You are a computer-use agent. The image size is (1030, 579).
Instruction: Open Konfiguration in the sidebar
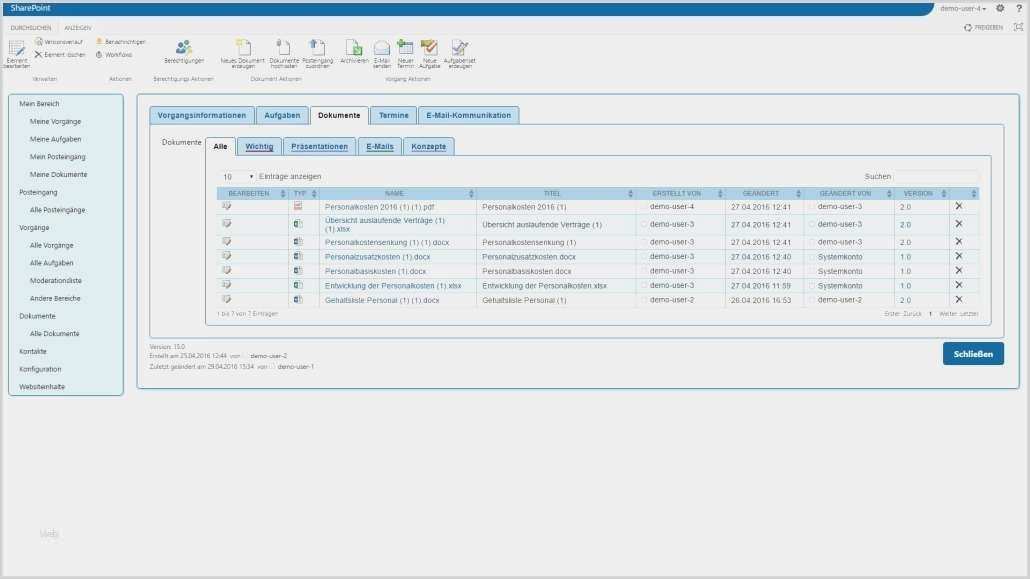[x=40, y=369]
